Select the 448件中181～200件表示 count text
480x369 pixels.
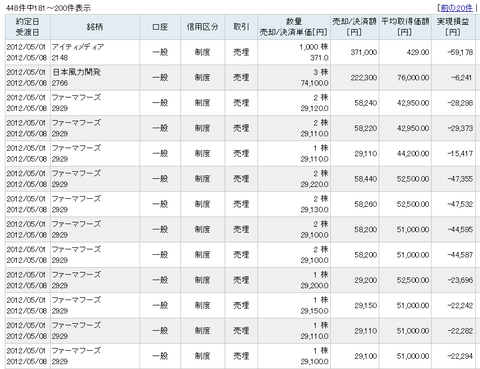point(48,8)
